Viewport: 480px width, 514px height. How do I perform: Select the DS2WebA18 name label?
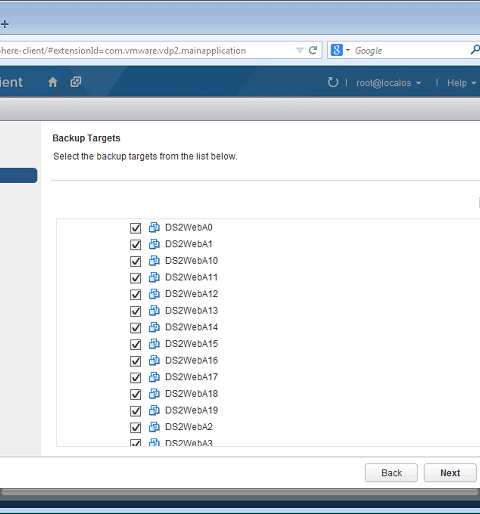point(191,394)
